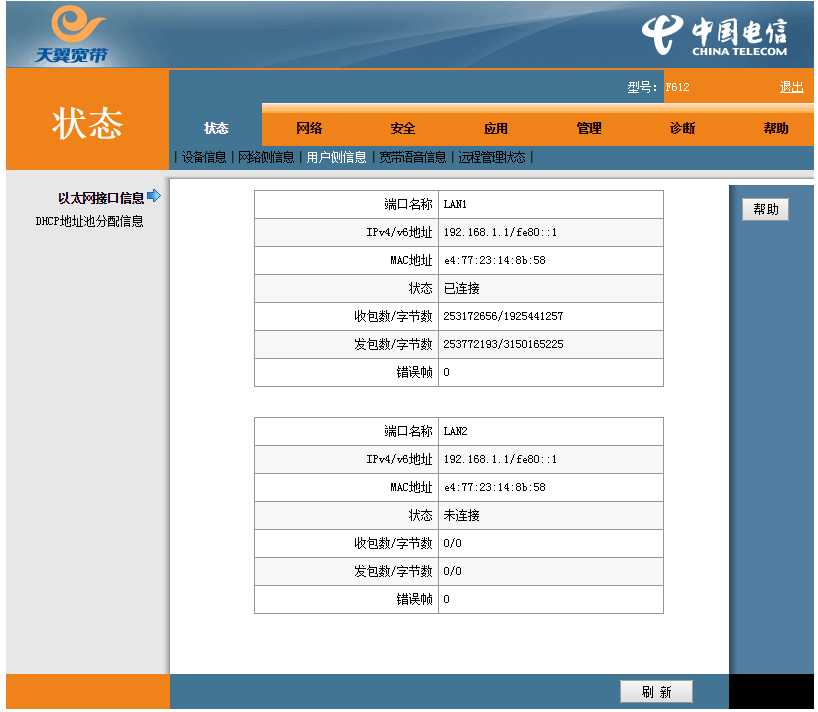Click the 天翼宽带 logo
Screen dimensions: 818x712
click(72, 34)
